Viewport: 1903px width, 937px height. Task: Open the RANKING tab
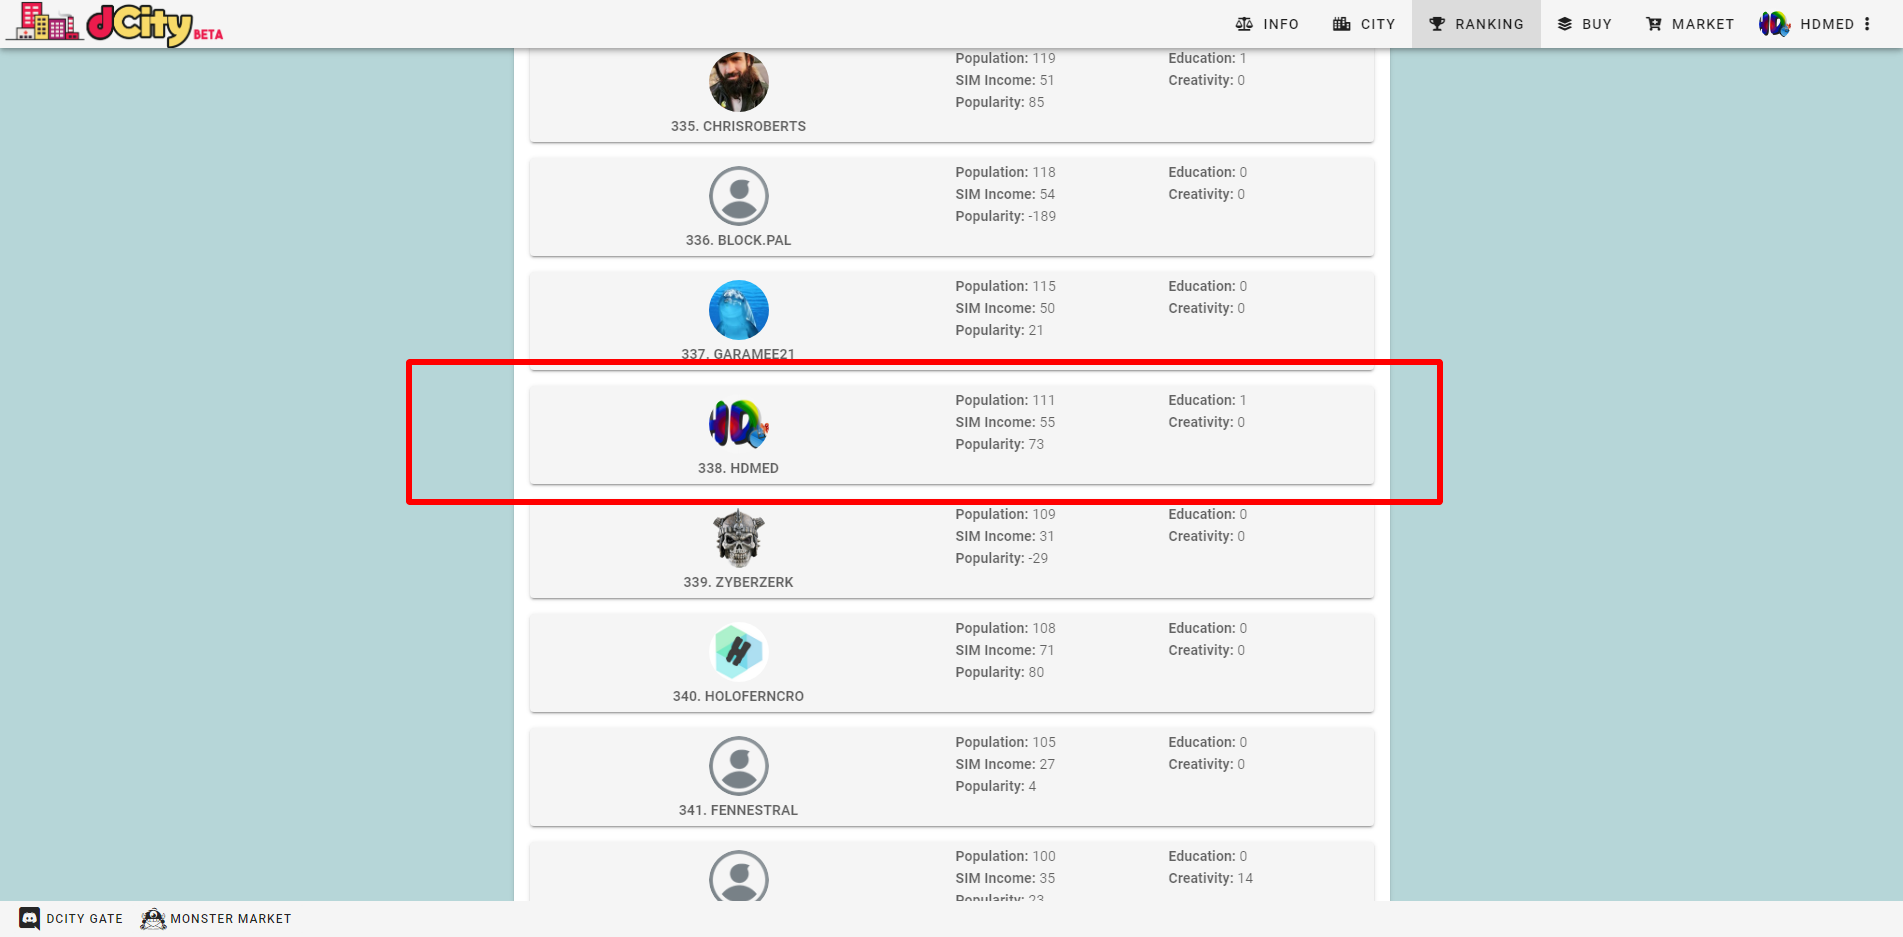(x=1476, y=24)
